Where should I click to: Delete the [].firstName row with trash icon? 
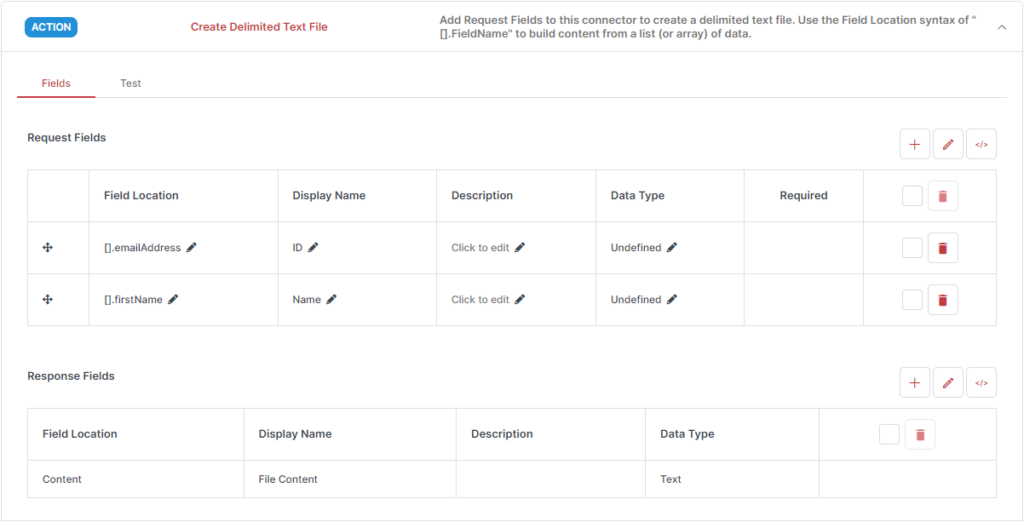pos(942,300)
